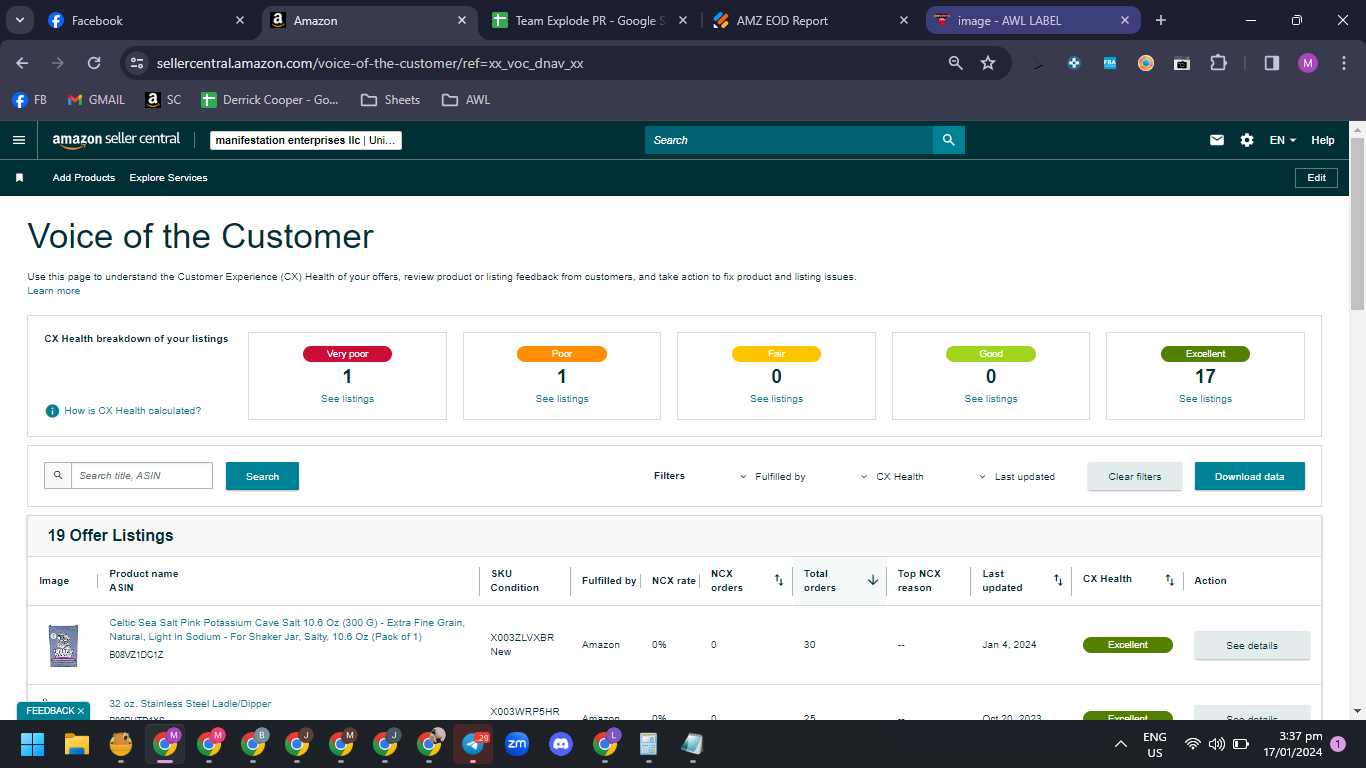Image resolution: width=1366 pixels, height=768 pixels.
Task: Click the Chrome reload page icon
Action: [x=94, y=63]
